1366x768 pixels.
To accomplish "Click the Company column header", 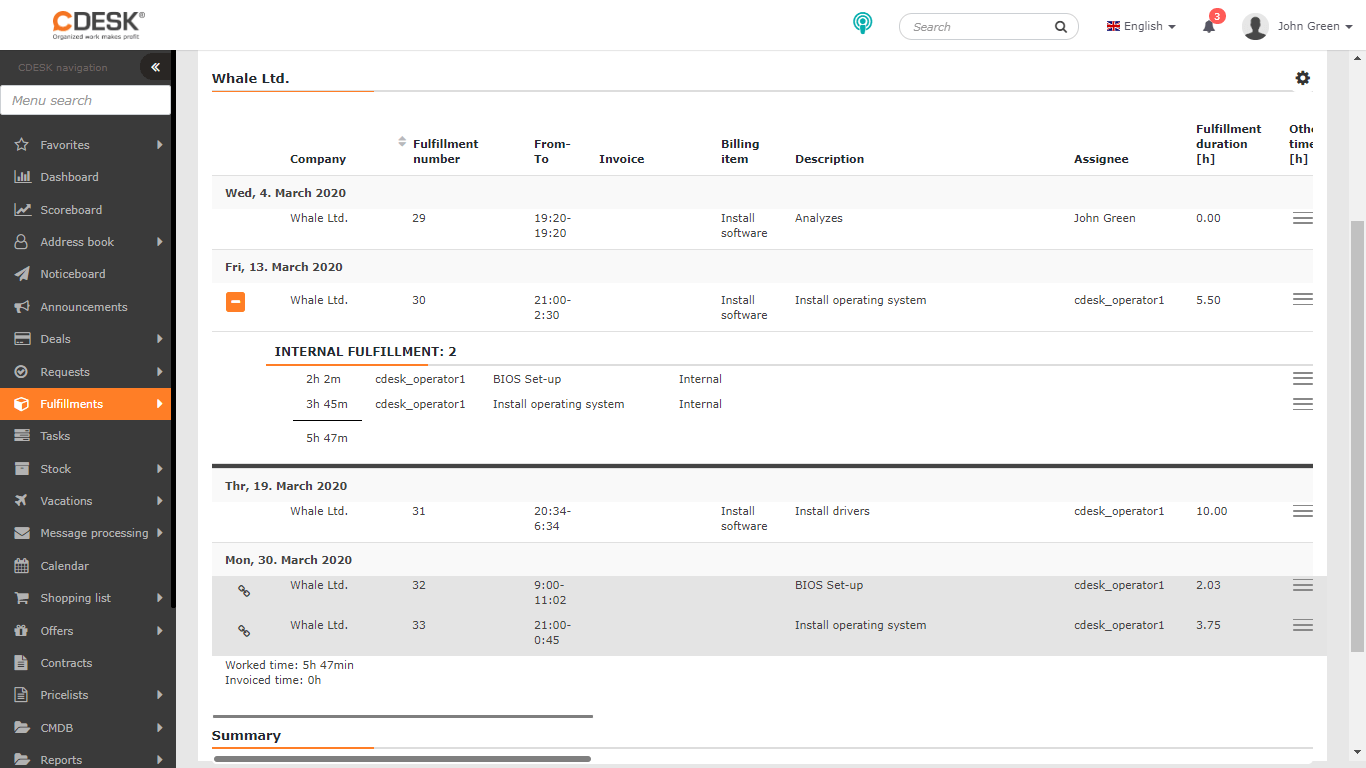I will coord(318,159).
